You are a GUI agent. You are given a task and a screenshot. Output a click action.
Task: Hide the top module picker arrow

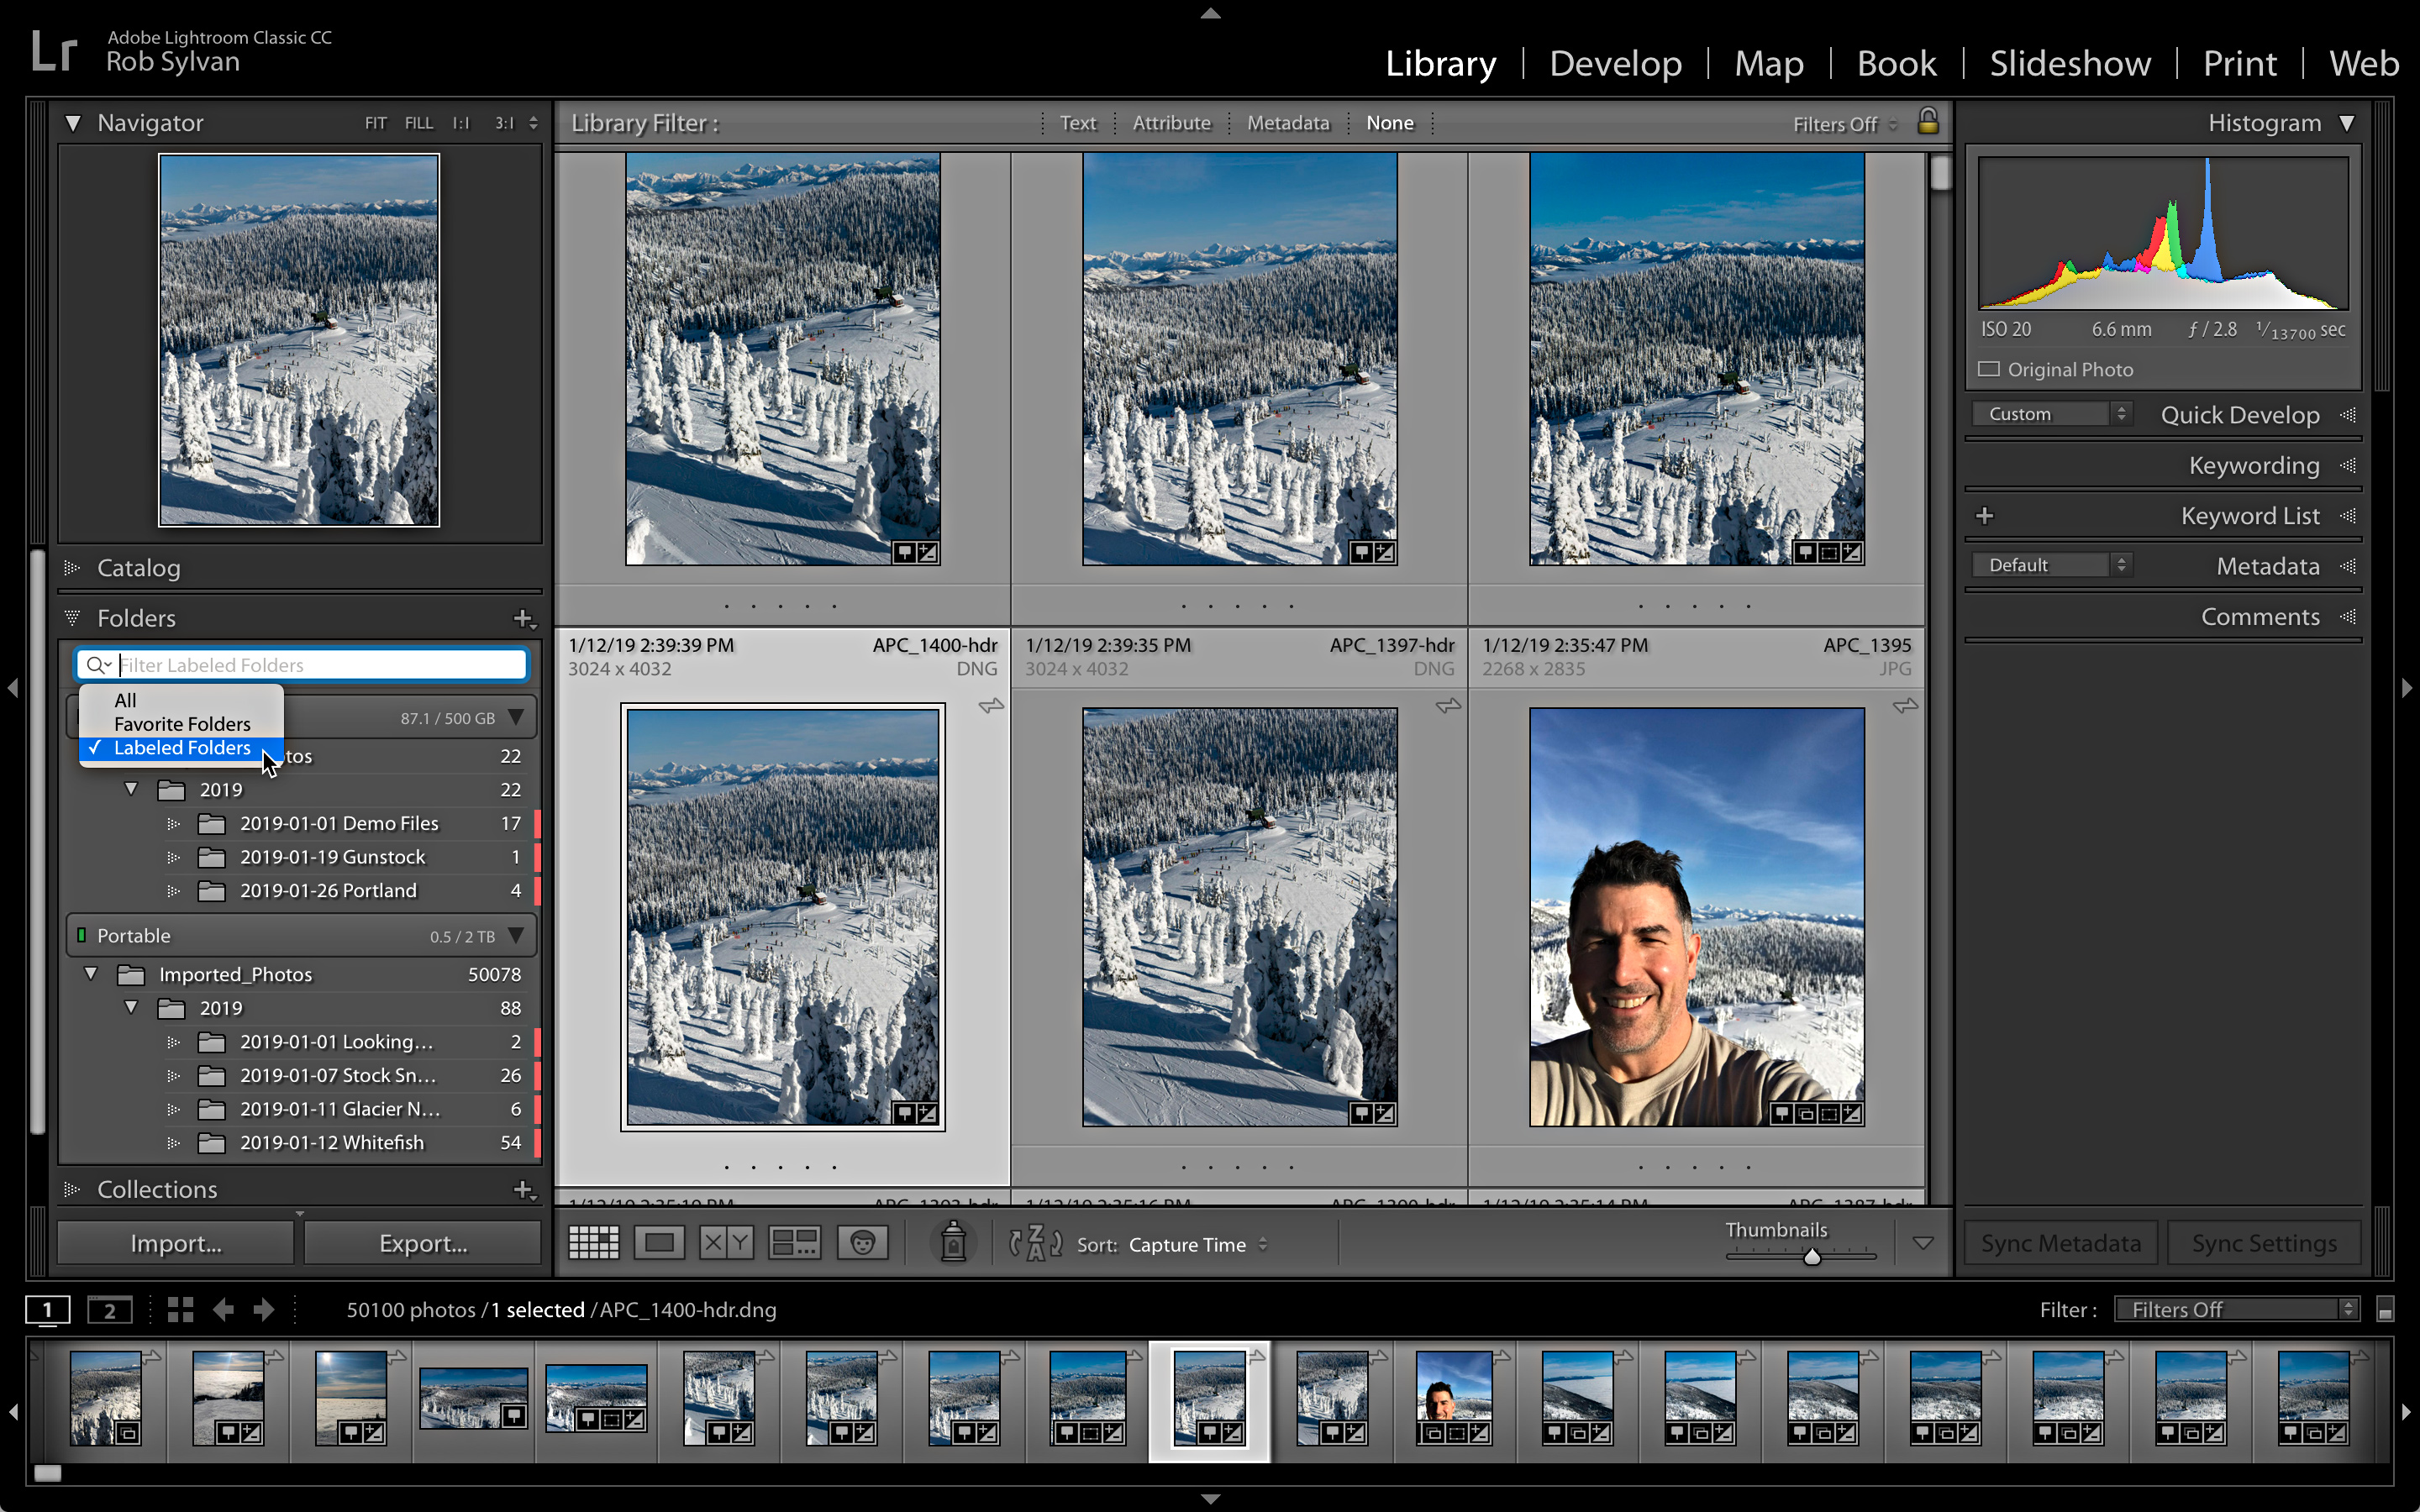coord(1210,13)
